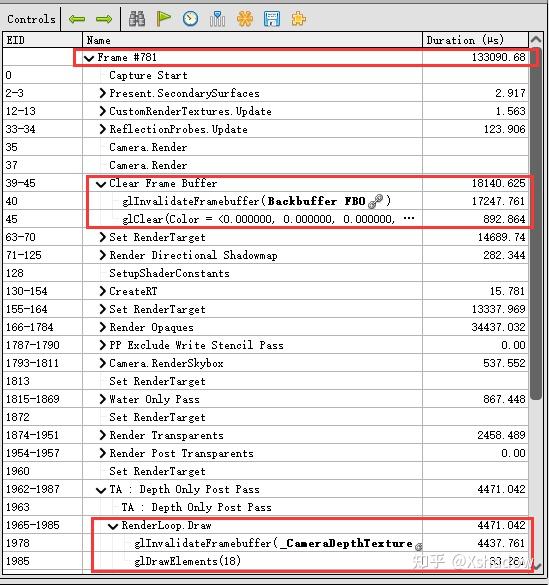
Task: Select TA : Depth Only Post Pass at EID 1963
Action: tap(266, 507)
